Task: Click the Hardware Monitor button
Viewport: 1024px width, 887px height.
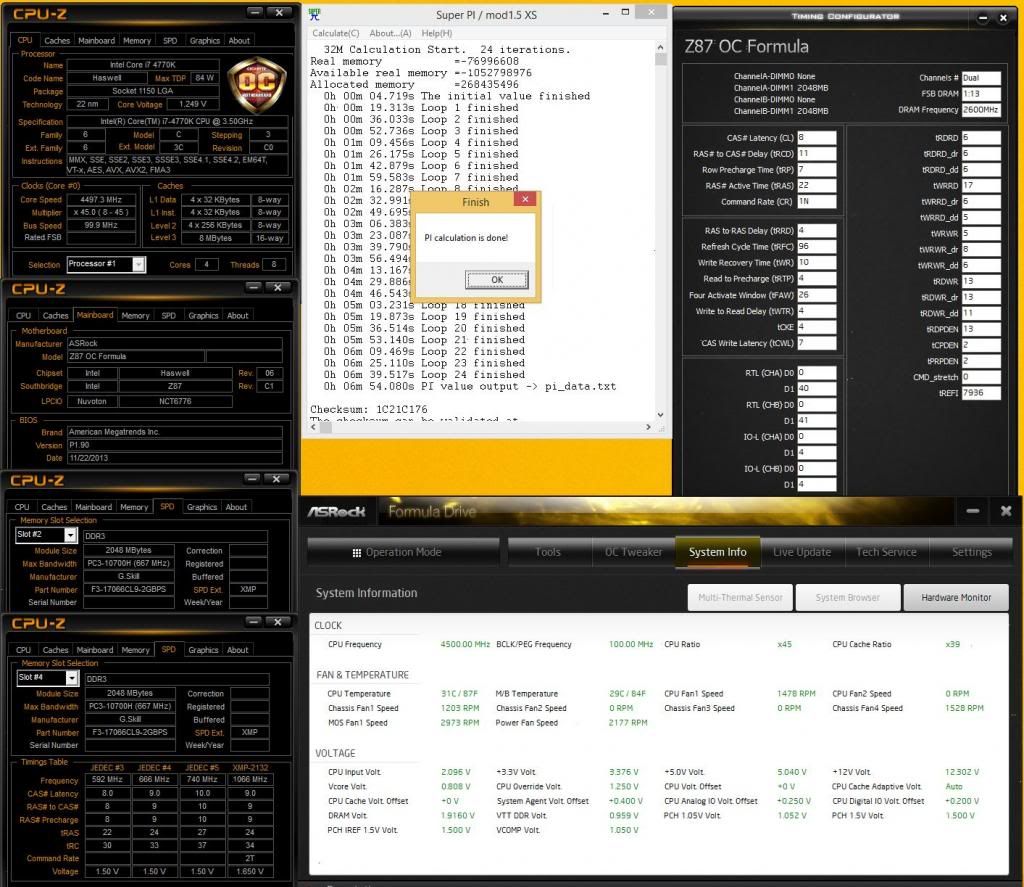Action: 956,597
